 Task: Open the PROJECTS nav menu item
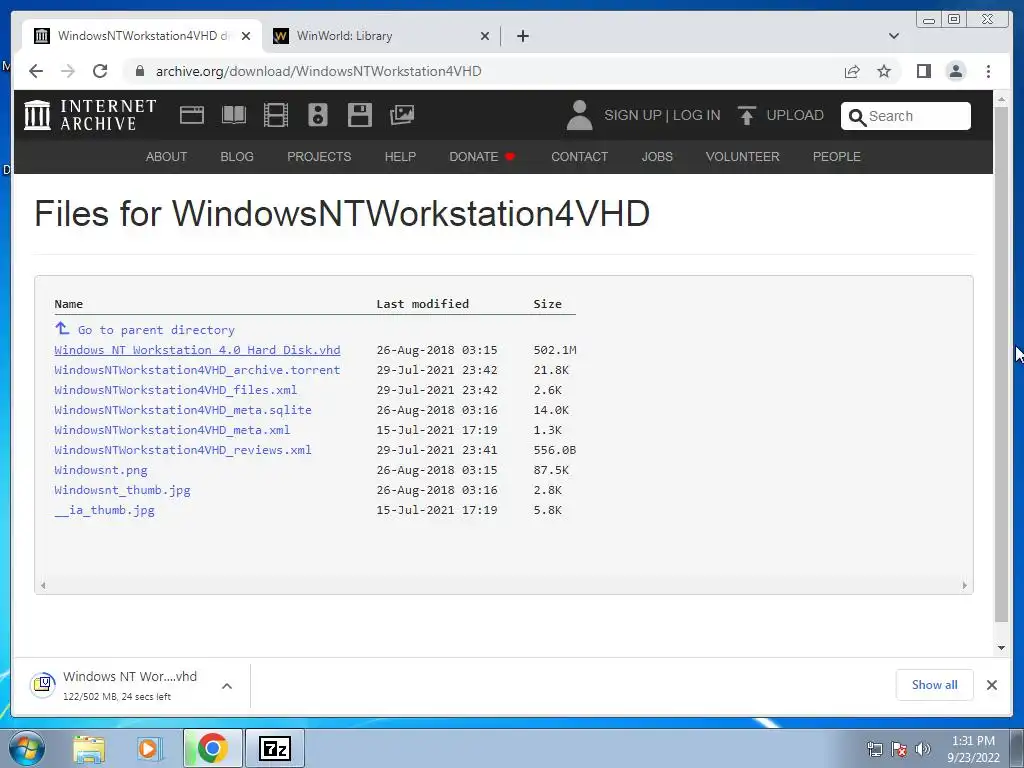tap(319, 157)
